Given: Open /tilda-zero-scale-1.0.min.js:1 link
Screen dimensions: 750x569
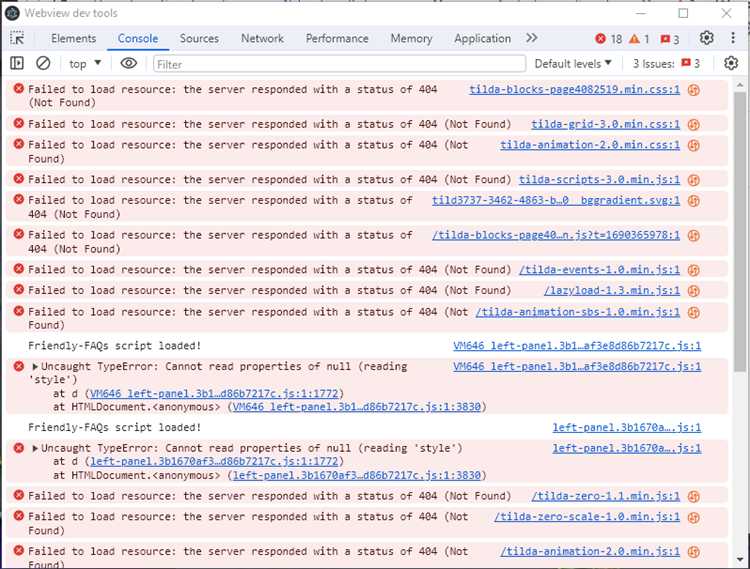Looking at the screenshot, I should (587, 517).
